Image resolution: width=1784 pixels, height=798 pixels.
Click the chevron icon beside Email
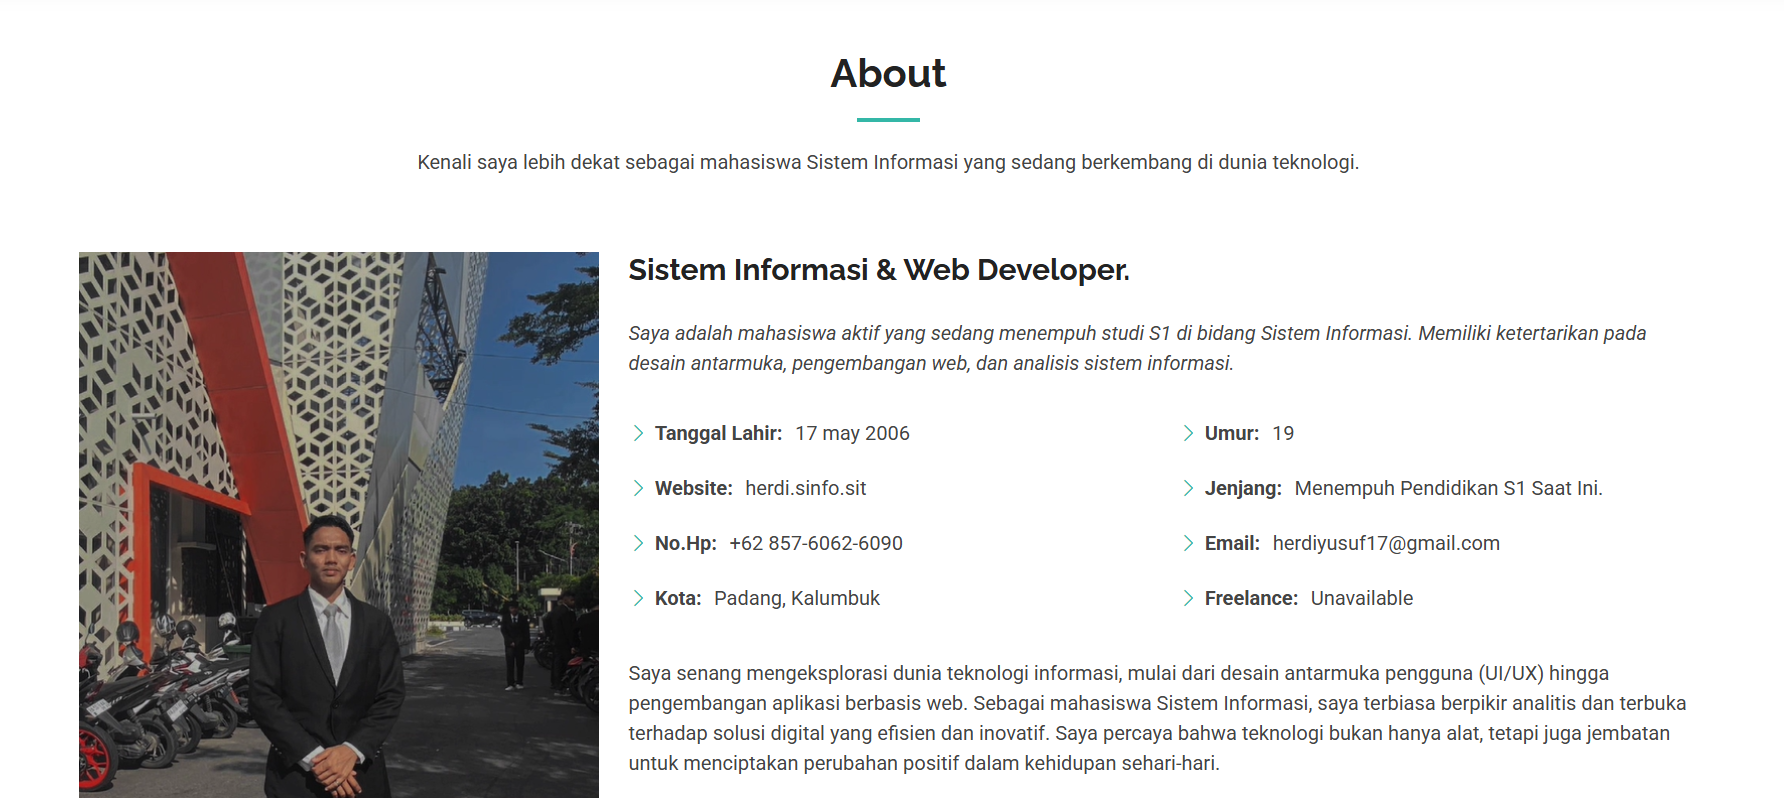(1188, 543)
